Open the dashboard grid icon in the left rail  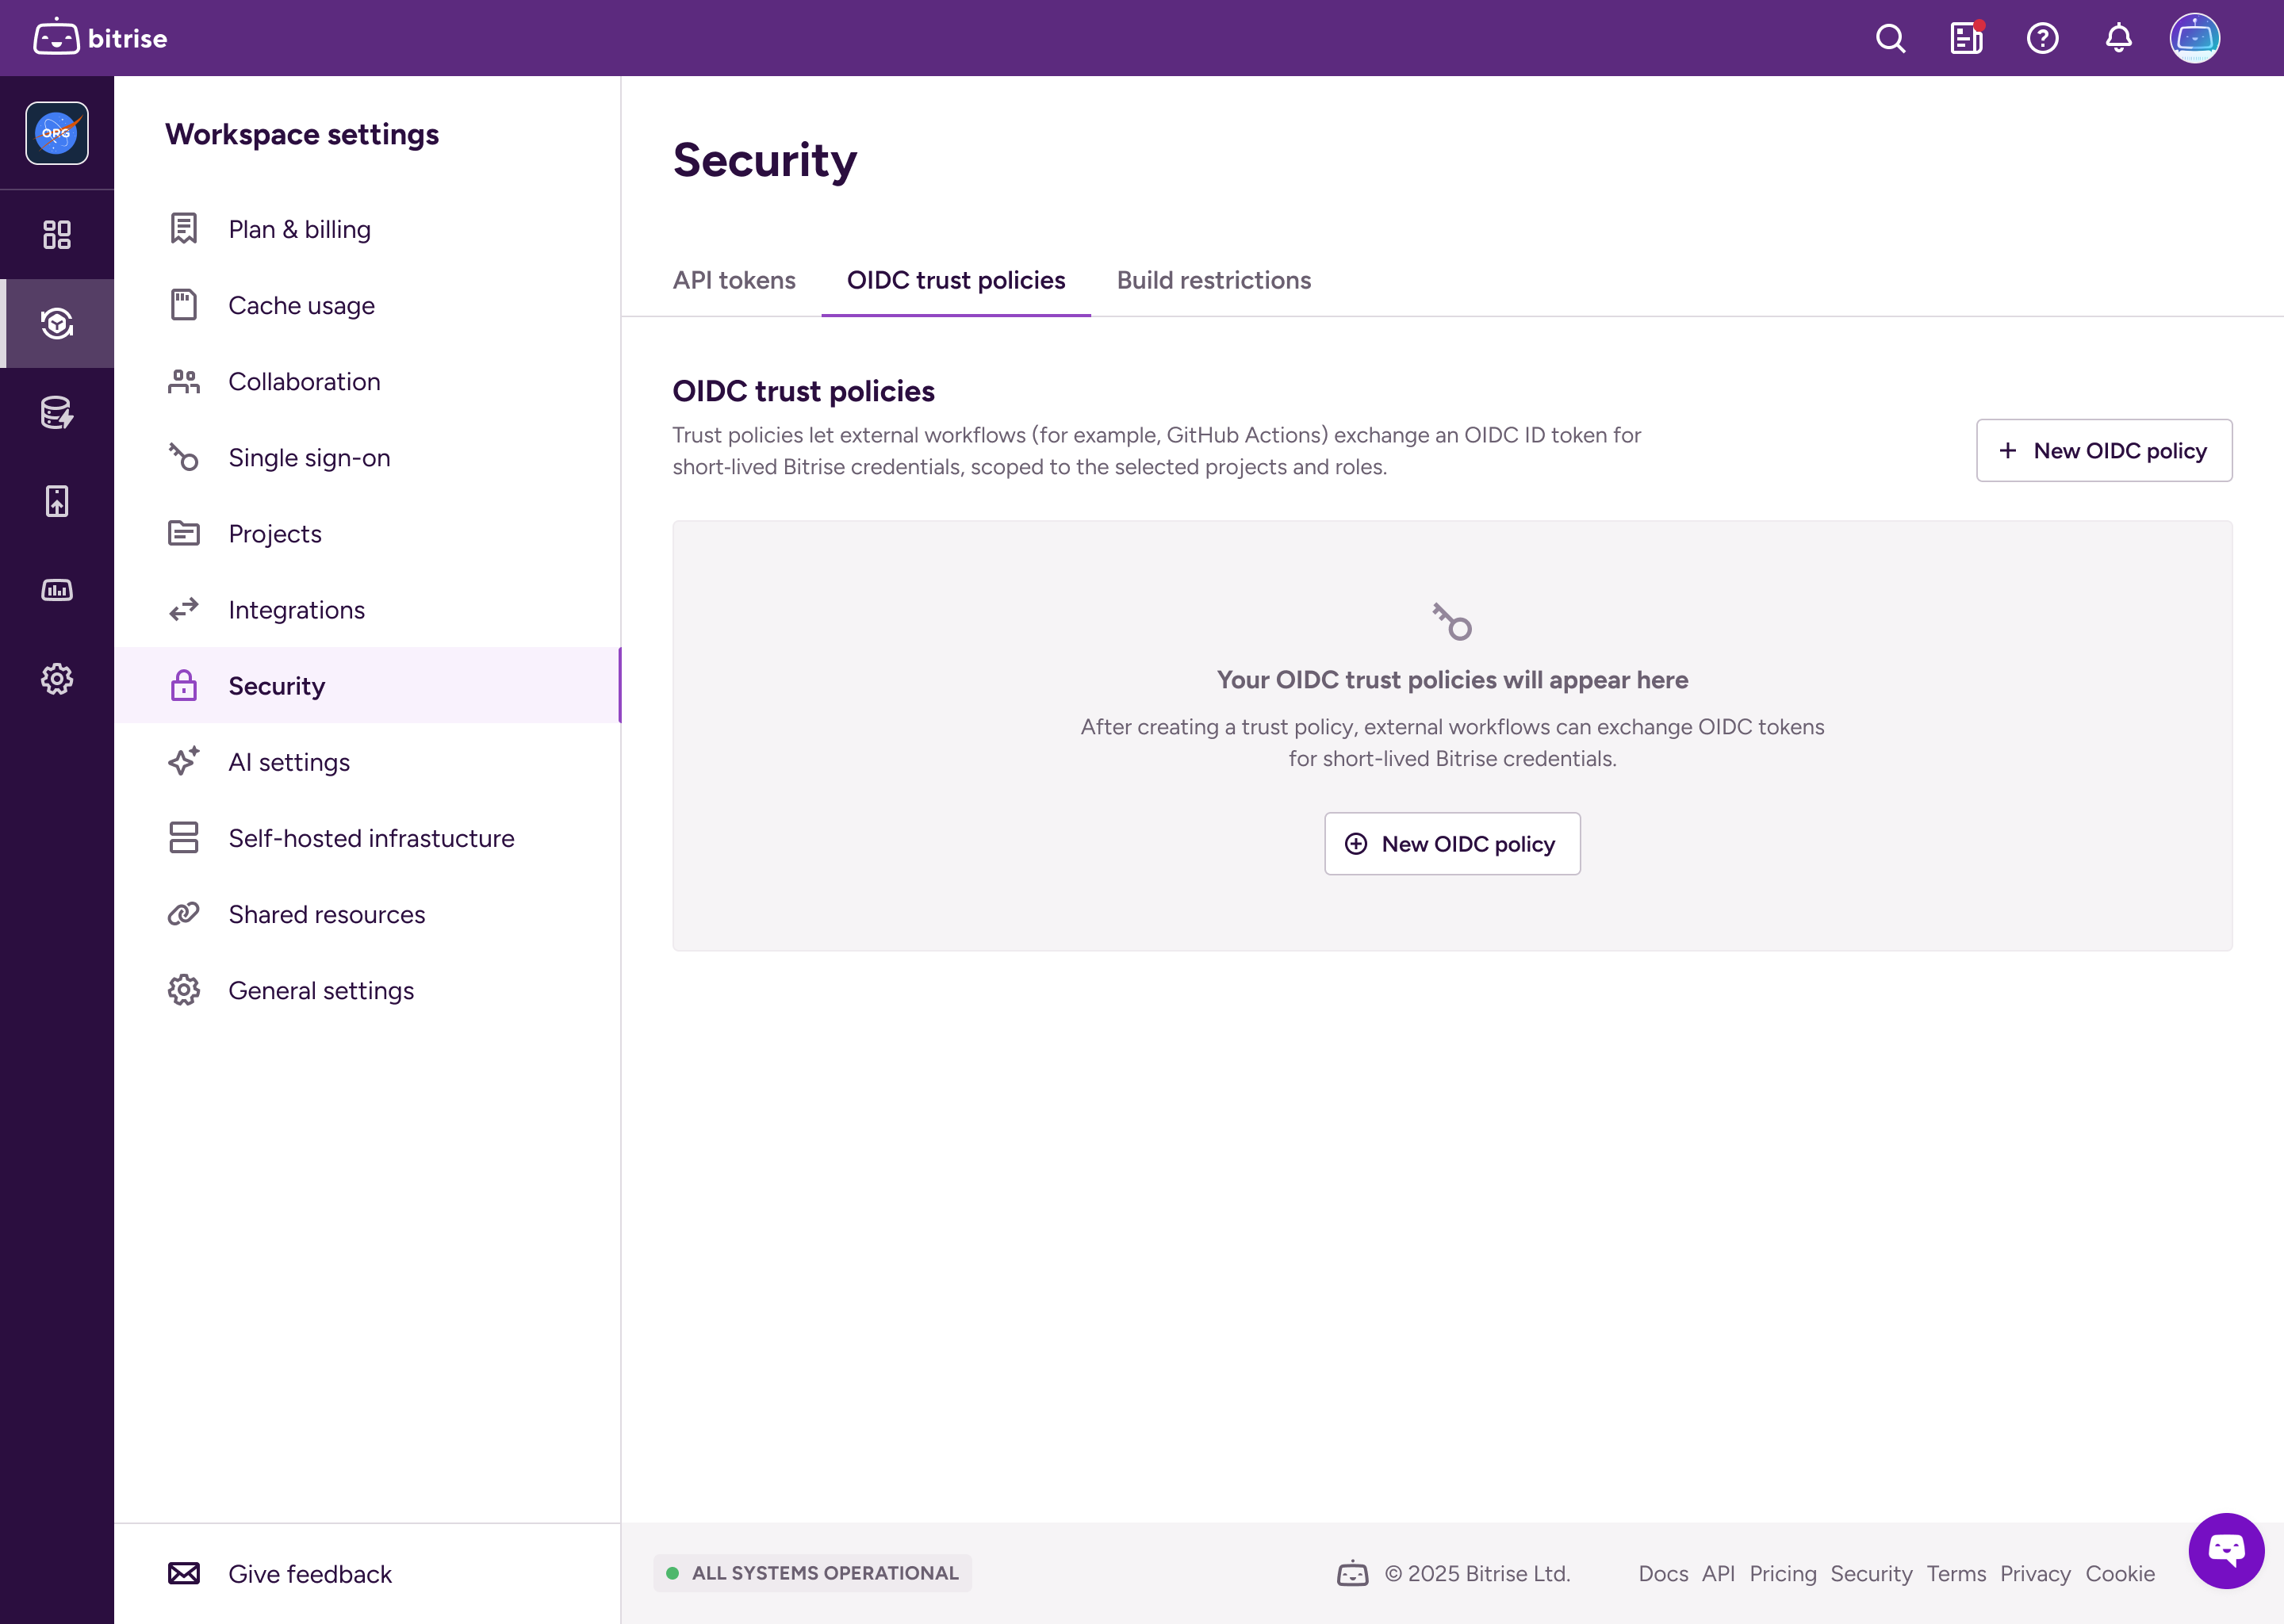point(57,234)
